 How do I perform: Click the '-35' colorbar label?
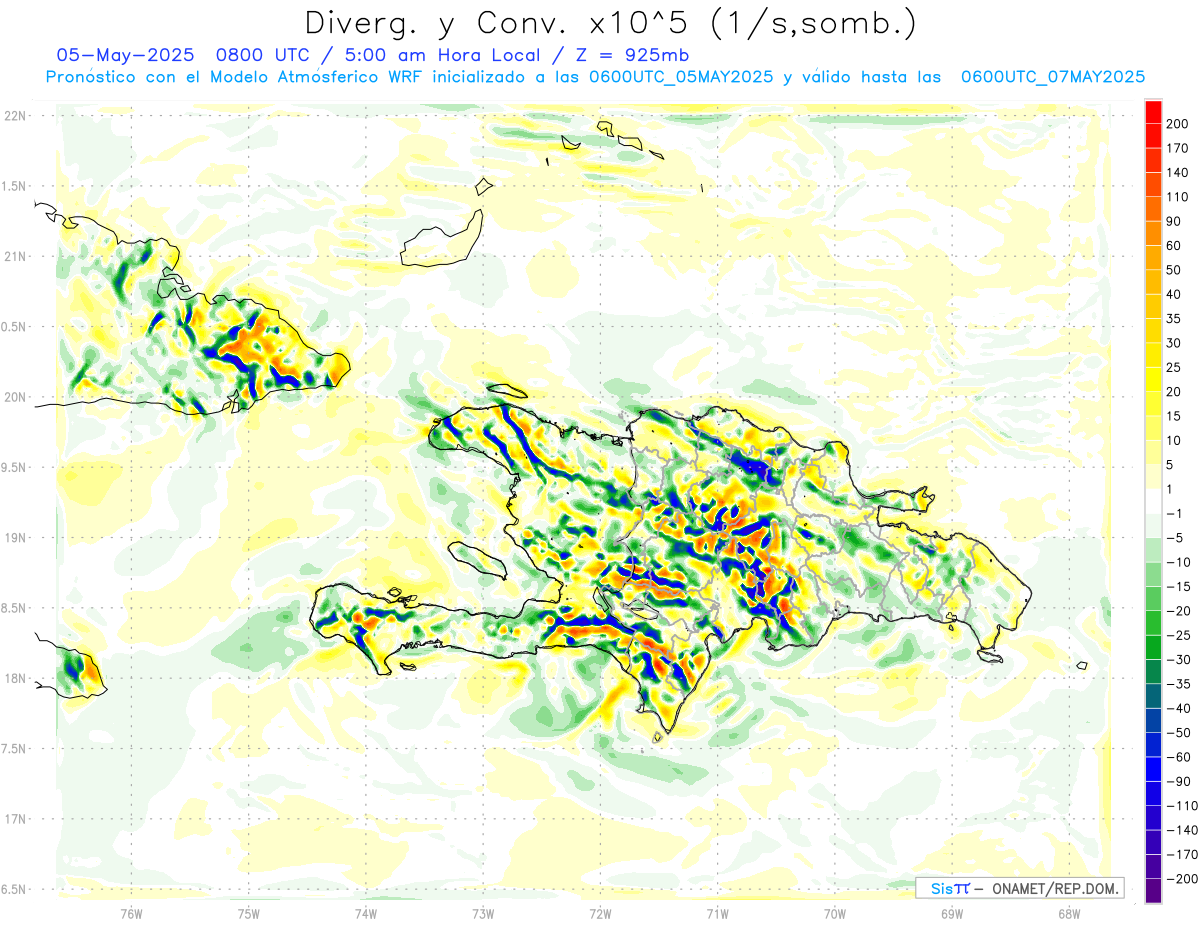(x=1178, y=685)
